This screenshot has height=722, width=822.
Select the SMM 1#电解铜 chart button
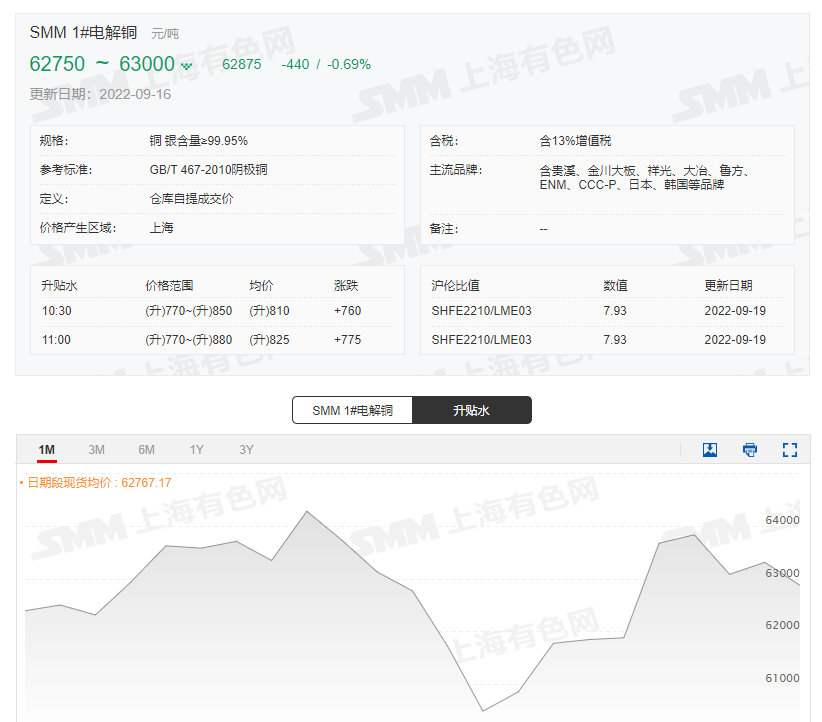point(352,410)
